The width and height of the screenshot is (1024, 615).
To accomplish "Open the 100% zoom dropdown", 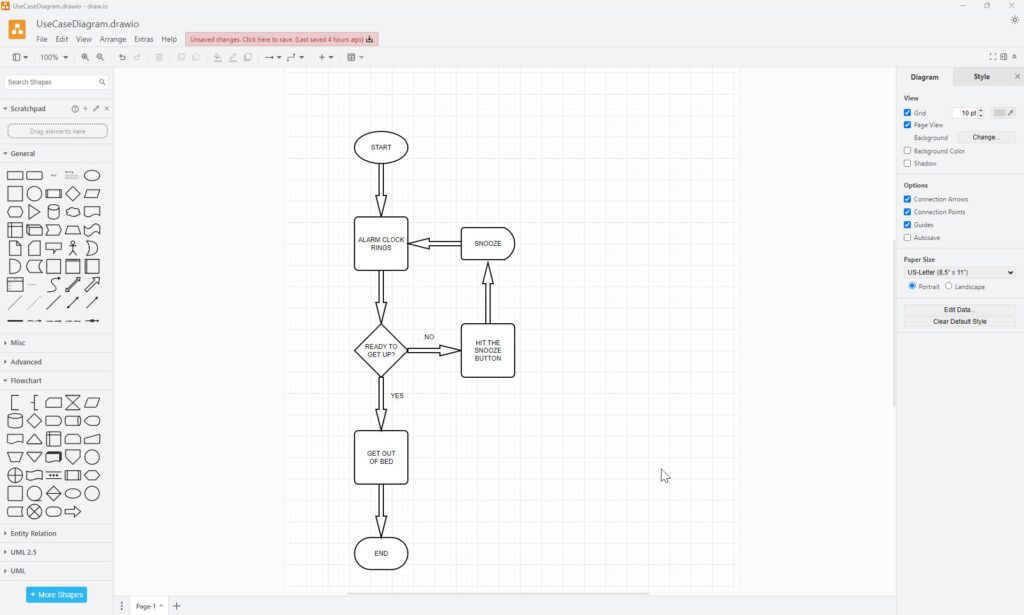I will click(54, 57).
